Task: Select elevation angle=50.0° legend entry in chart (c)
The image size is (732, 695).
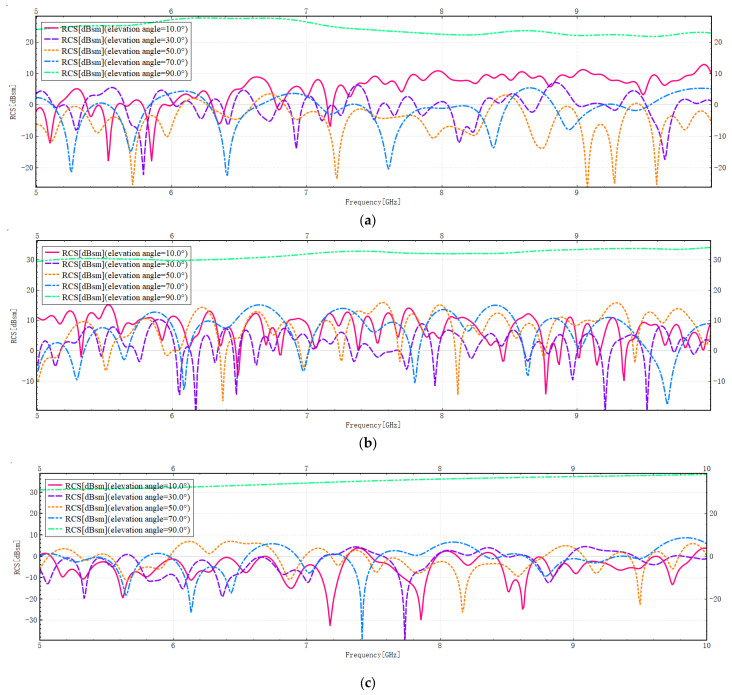Action: pyautogui.click(x=119, y=508)
